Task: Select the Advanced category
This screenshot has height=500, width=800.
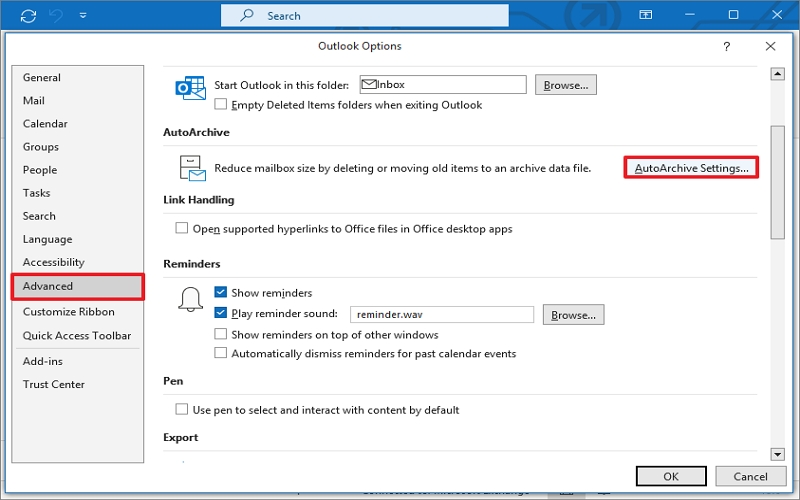Action: pos(78,286)
